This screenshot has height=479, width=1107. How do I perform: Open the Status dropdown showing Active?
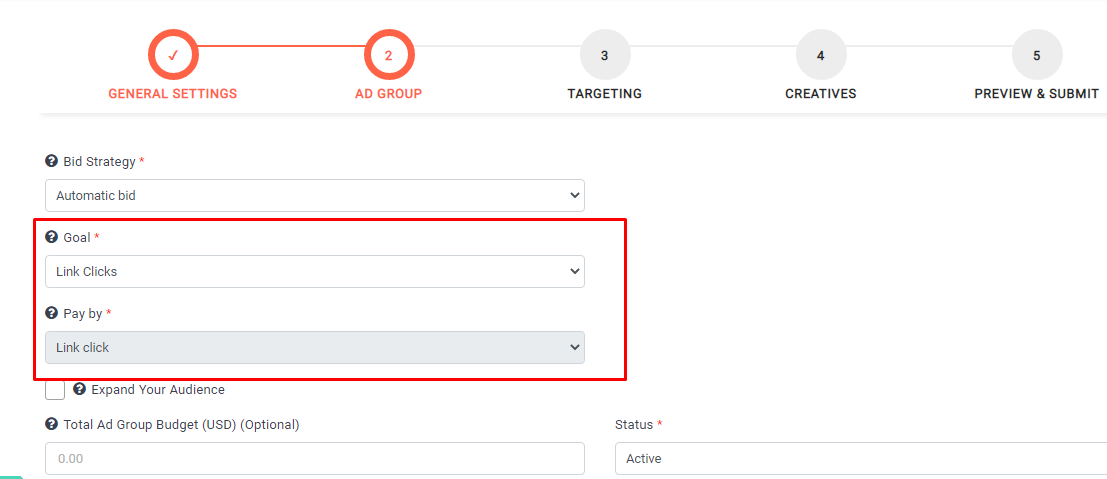tap(860, 458)
